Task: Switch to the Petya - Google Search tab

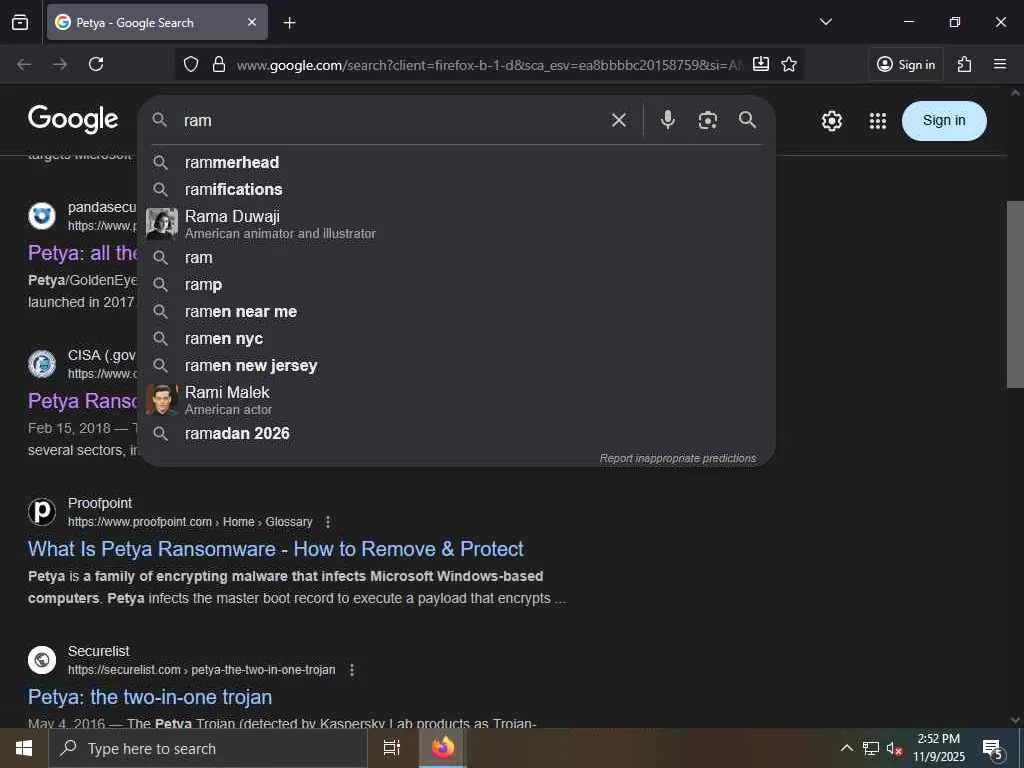Action: click(157, 22)
